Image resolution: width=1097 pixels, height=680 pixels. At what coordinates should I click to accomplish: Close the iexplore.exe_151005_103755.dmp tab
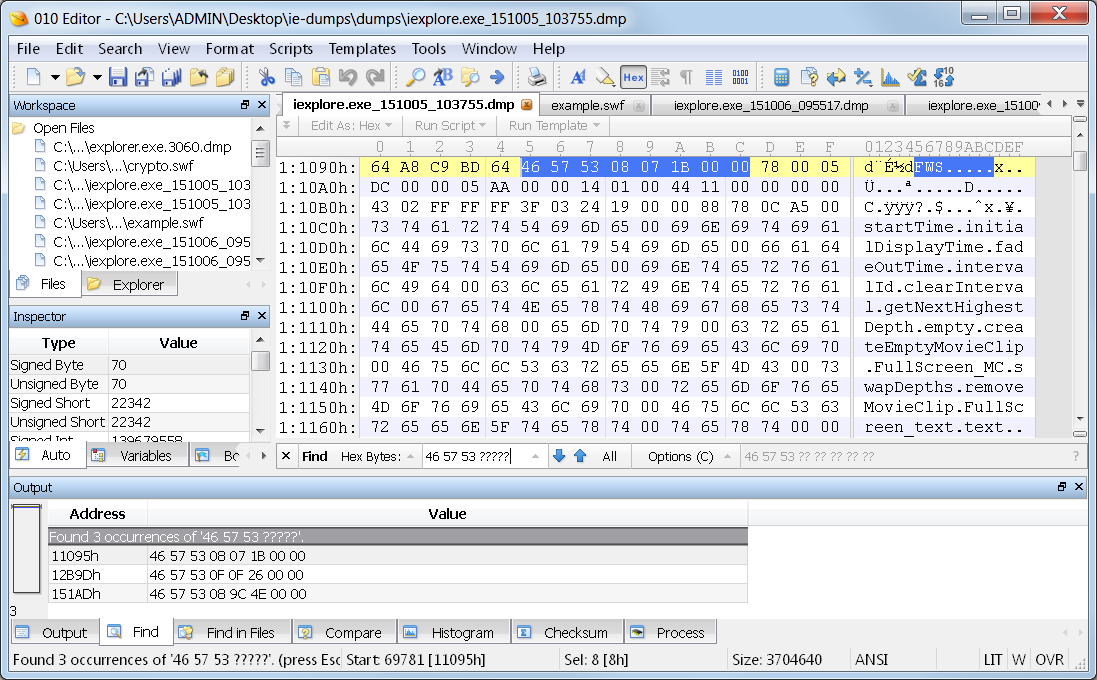(527, 105)
